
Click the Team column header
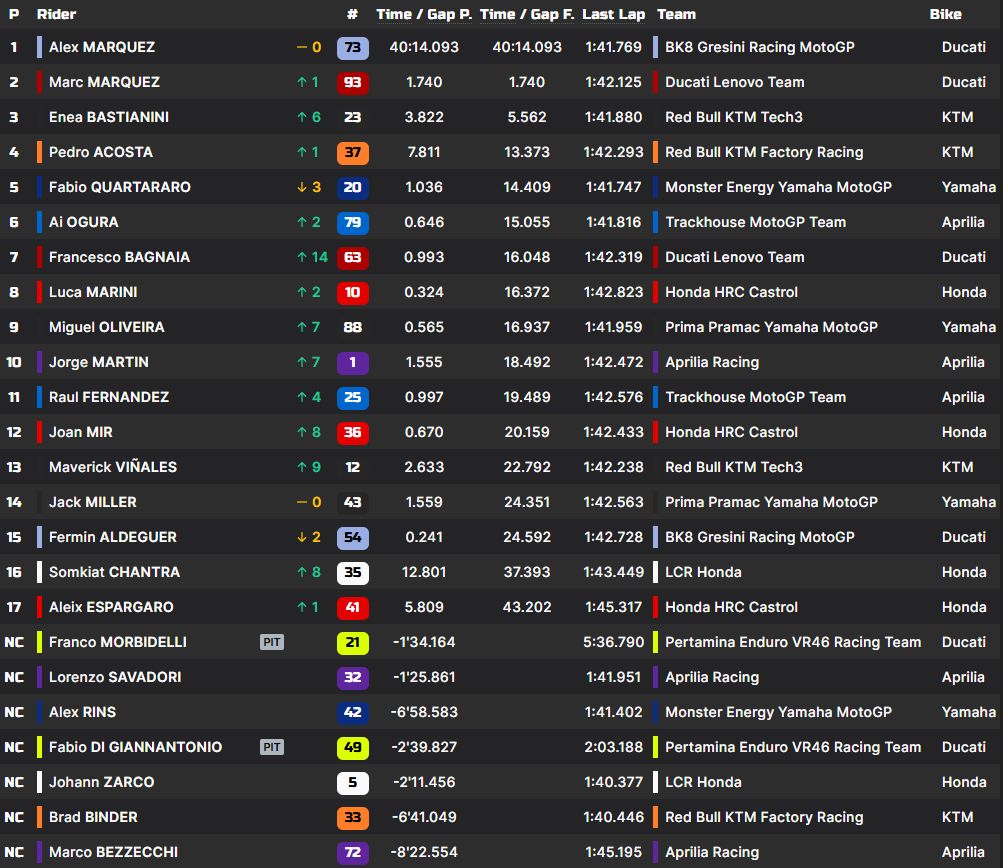[x=676, y=14]
